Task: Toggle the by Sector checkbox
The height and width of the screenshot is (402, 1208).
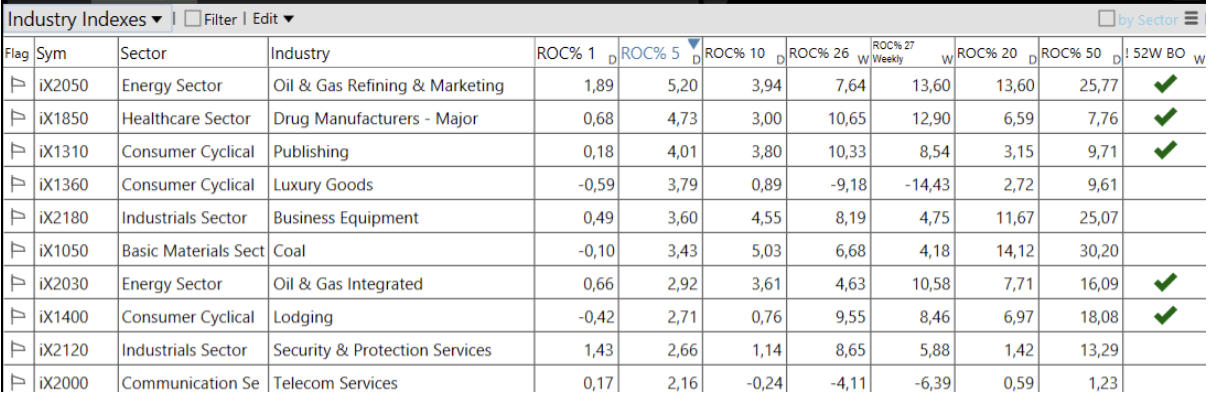Action: point(1106,19)
